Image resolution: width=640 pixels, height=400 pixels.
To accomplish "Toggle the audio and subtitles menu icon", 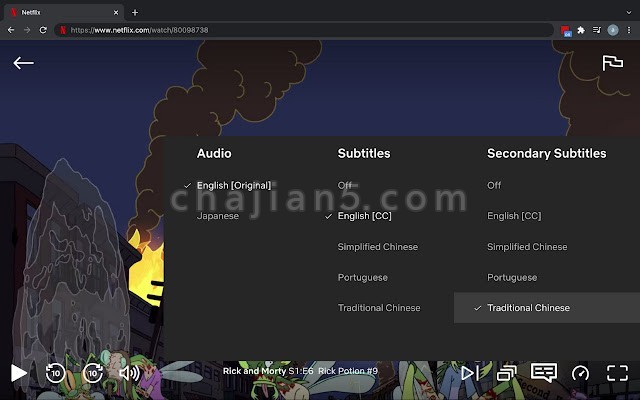I will 544,372.
